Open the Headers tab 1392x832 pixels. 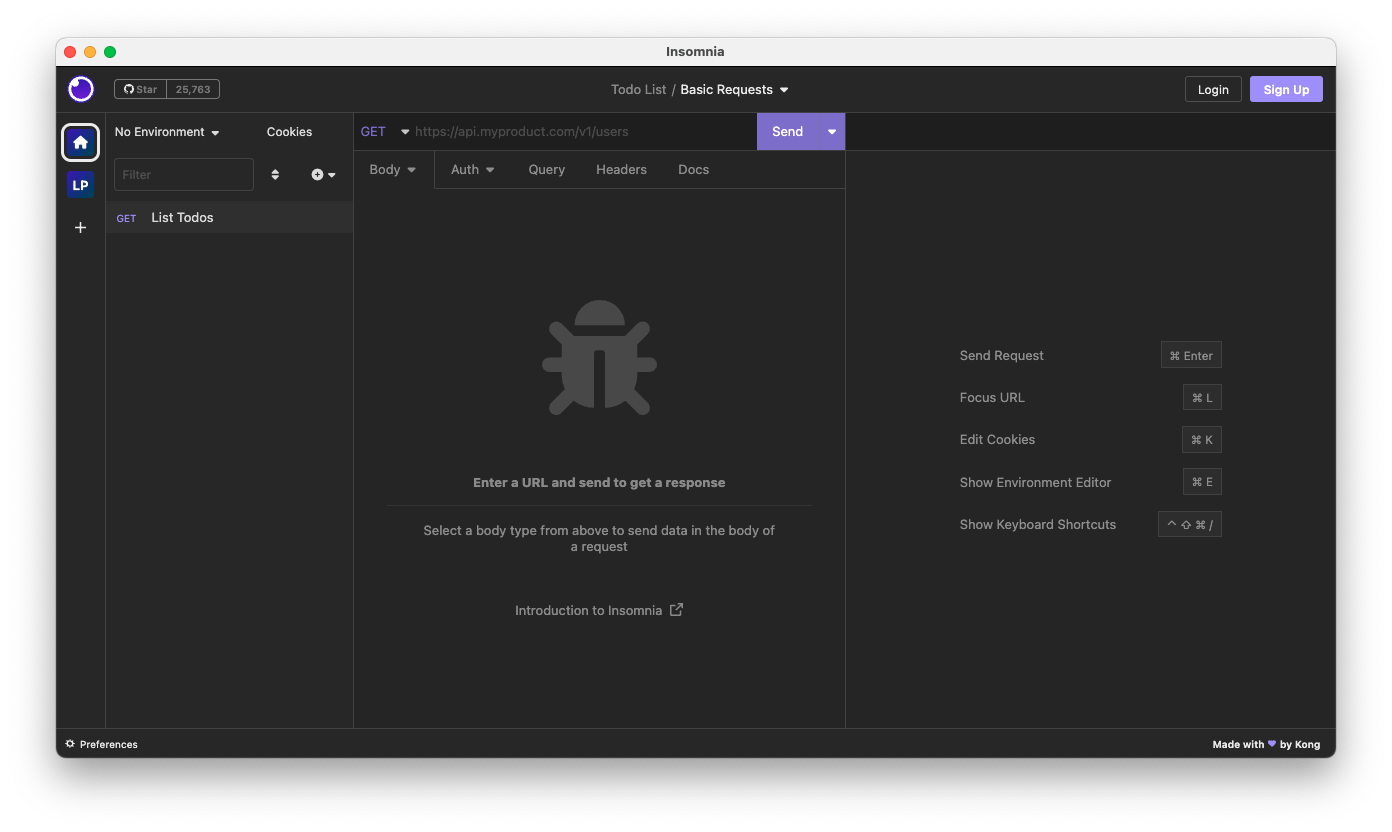621,169
